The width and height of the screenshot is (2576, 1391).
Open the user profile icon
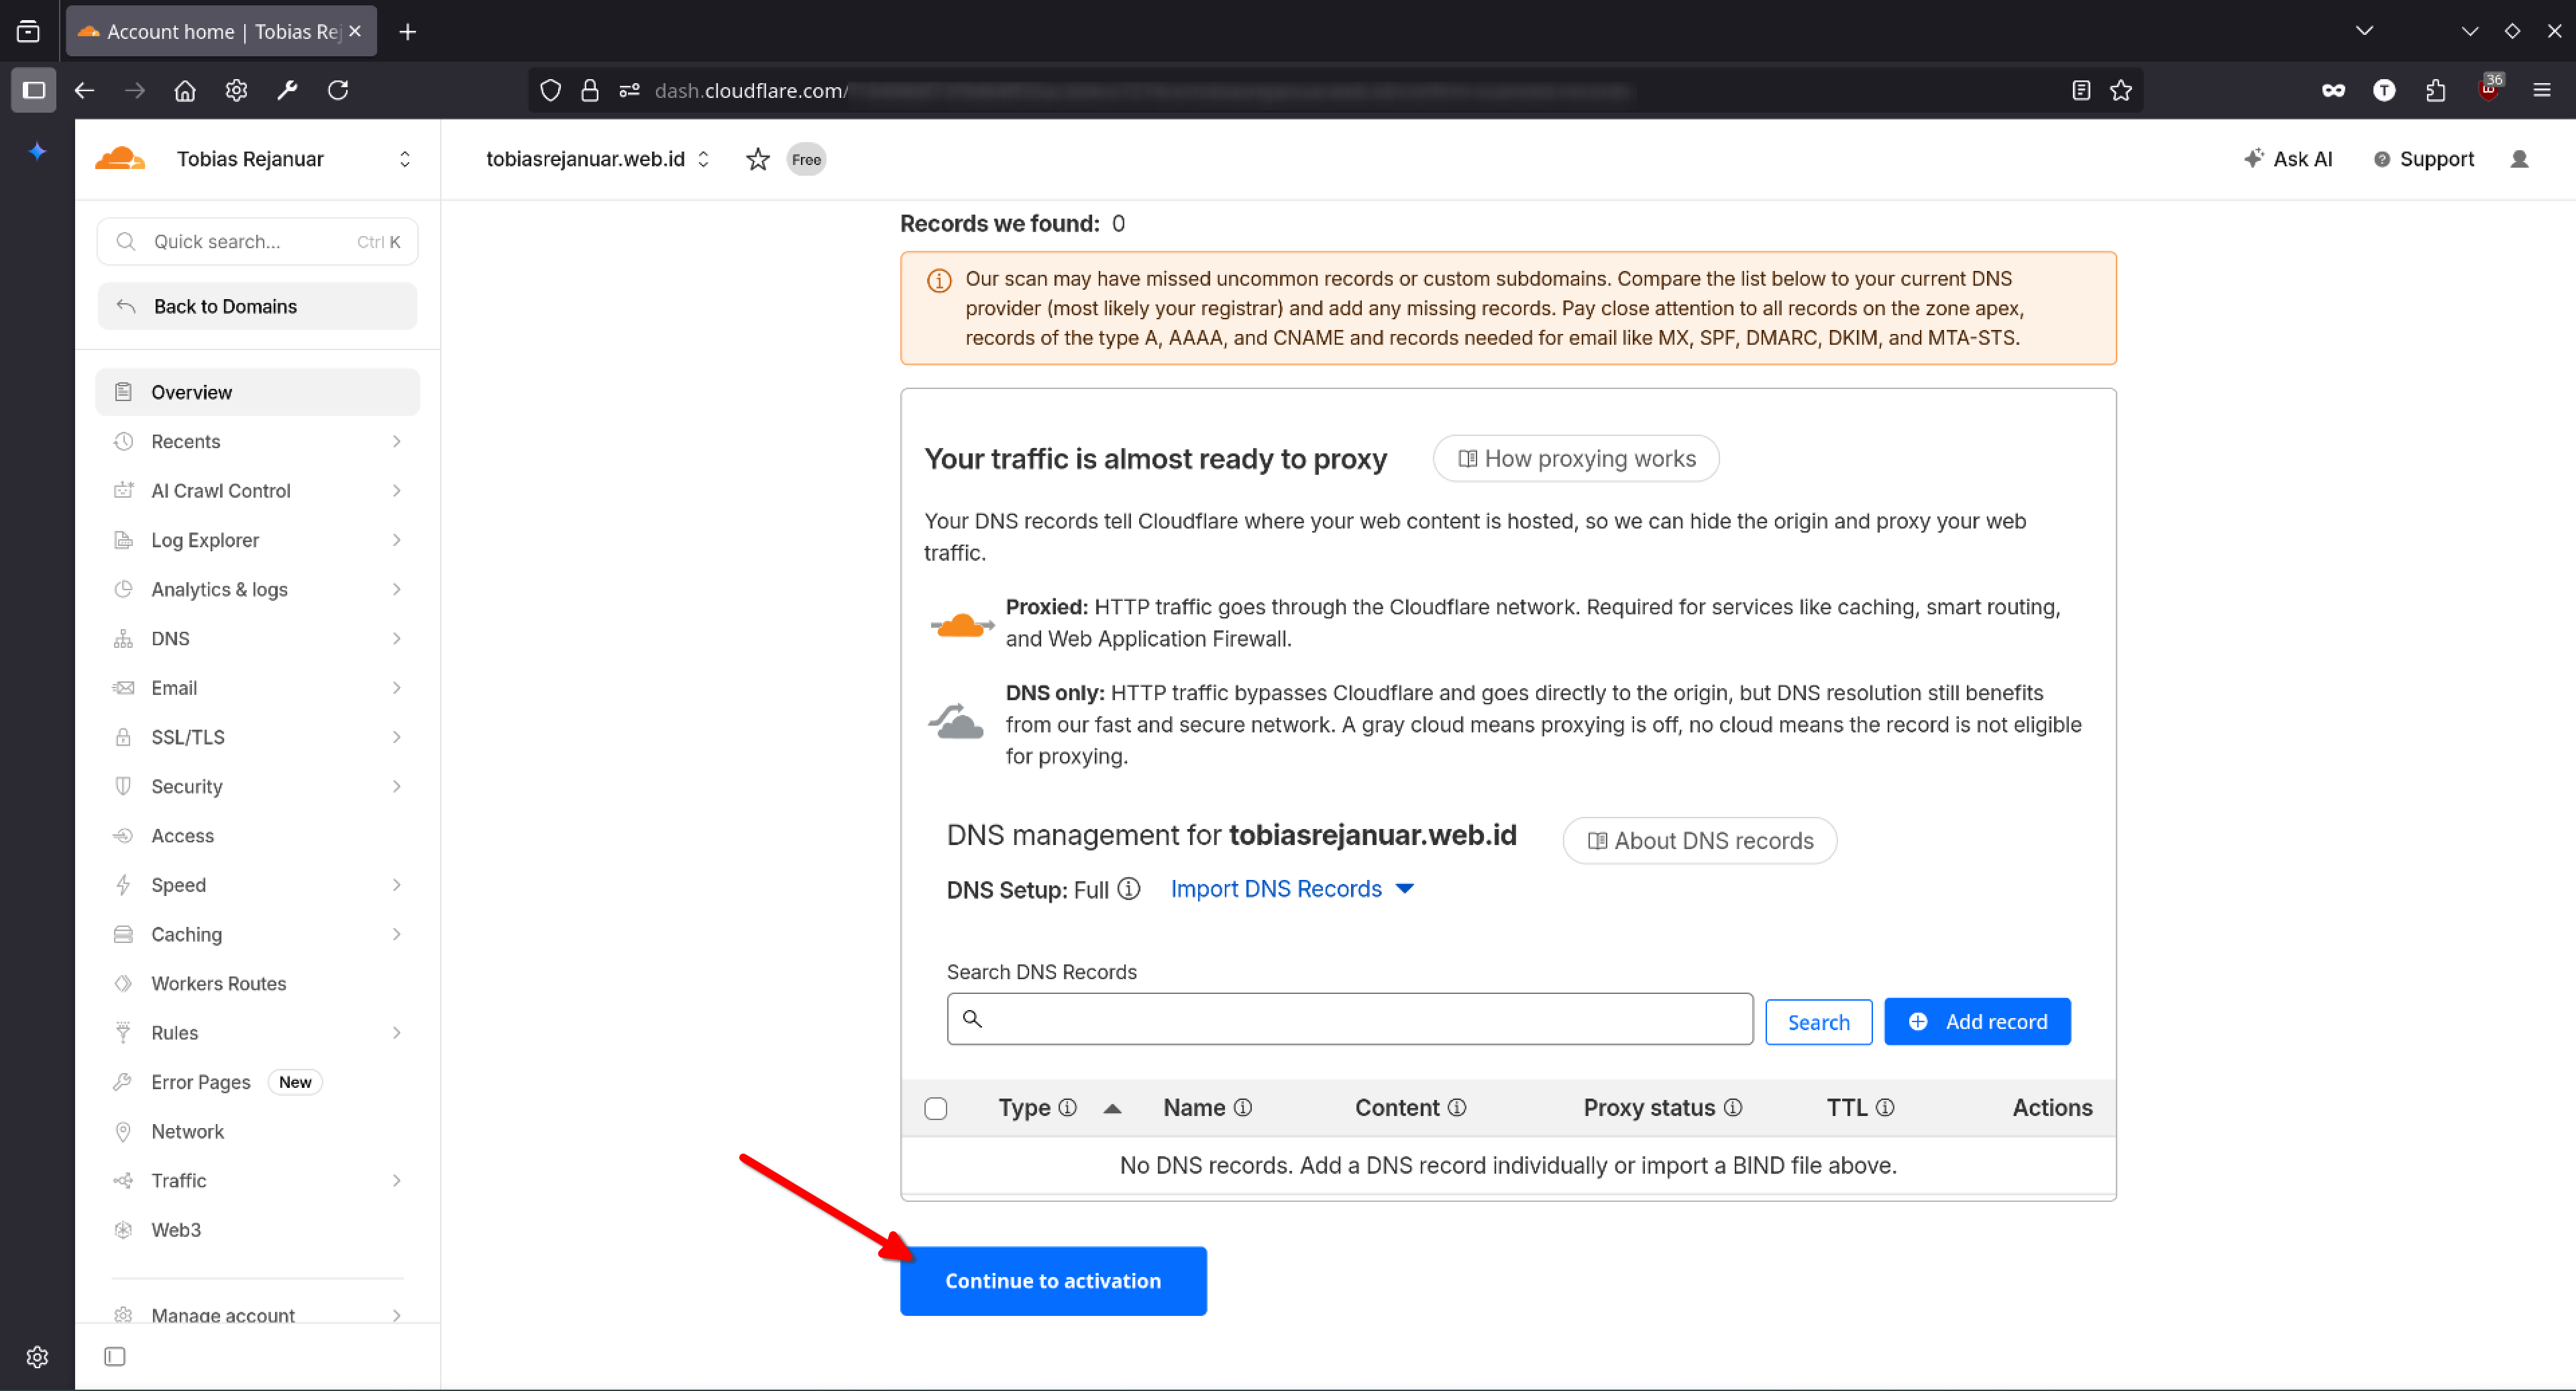(x=2518, y=159)
